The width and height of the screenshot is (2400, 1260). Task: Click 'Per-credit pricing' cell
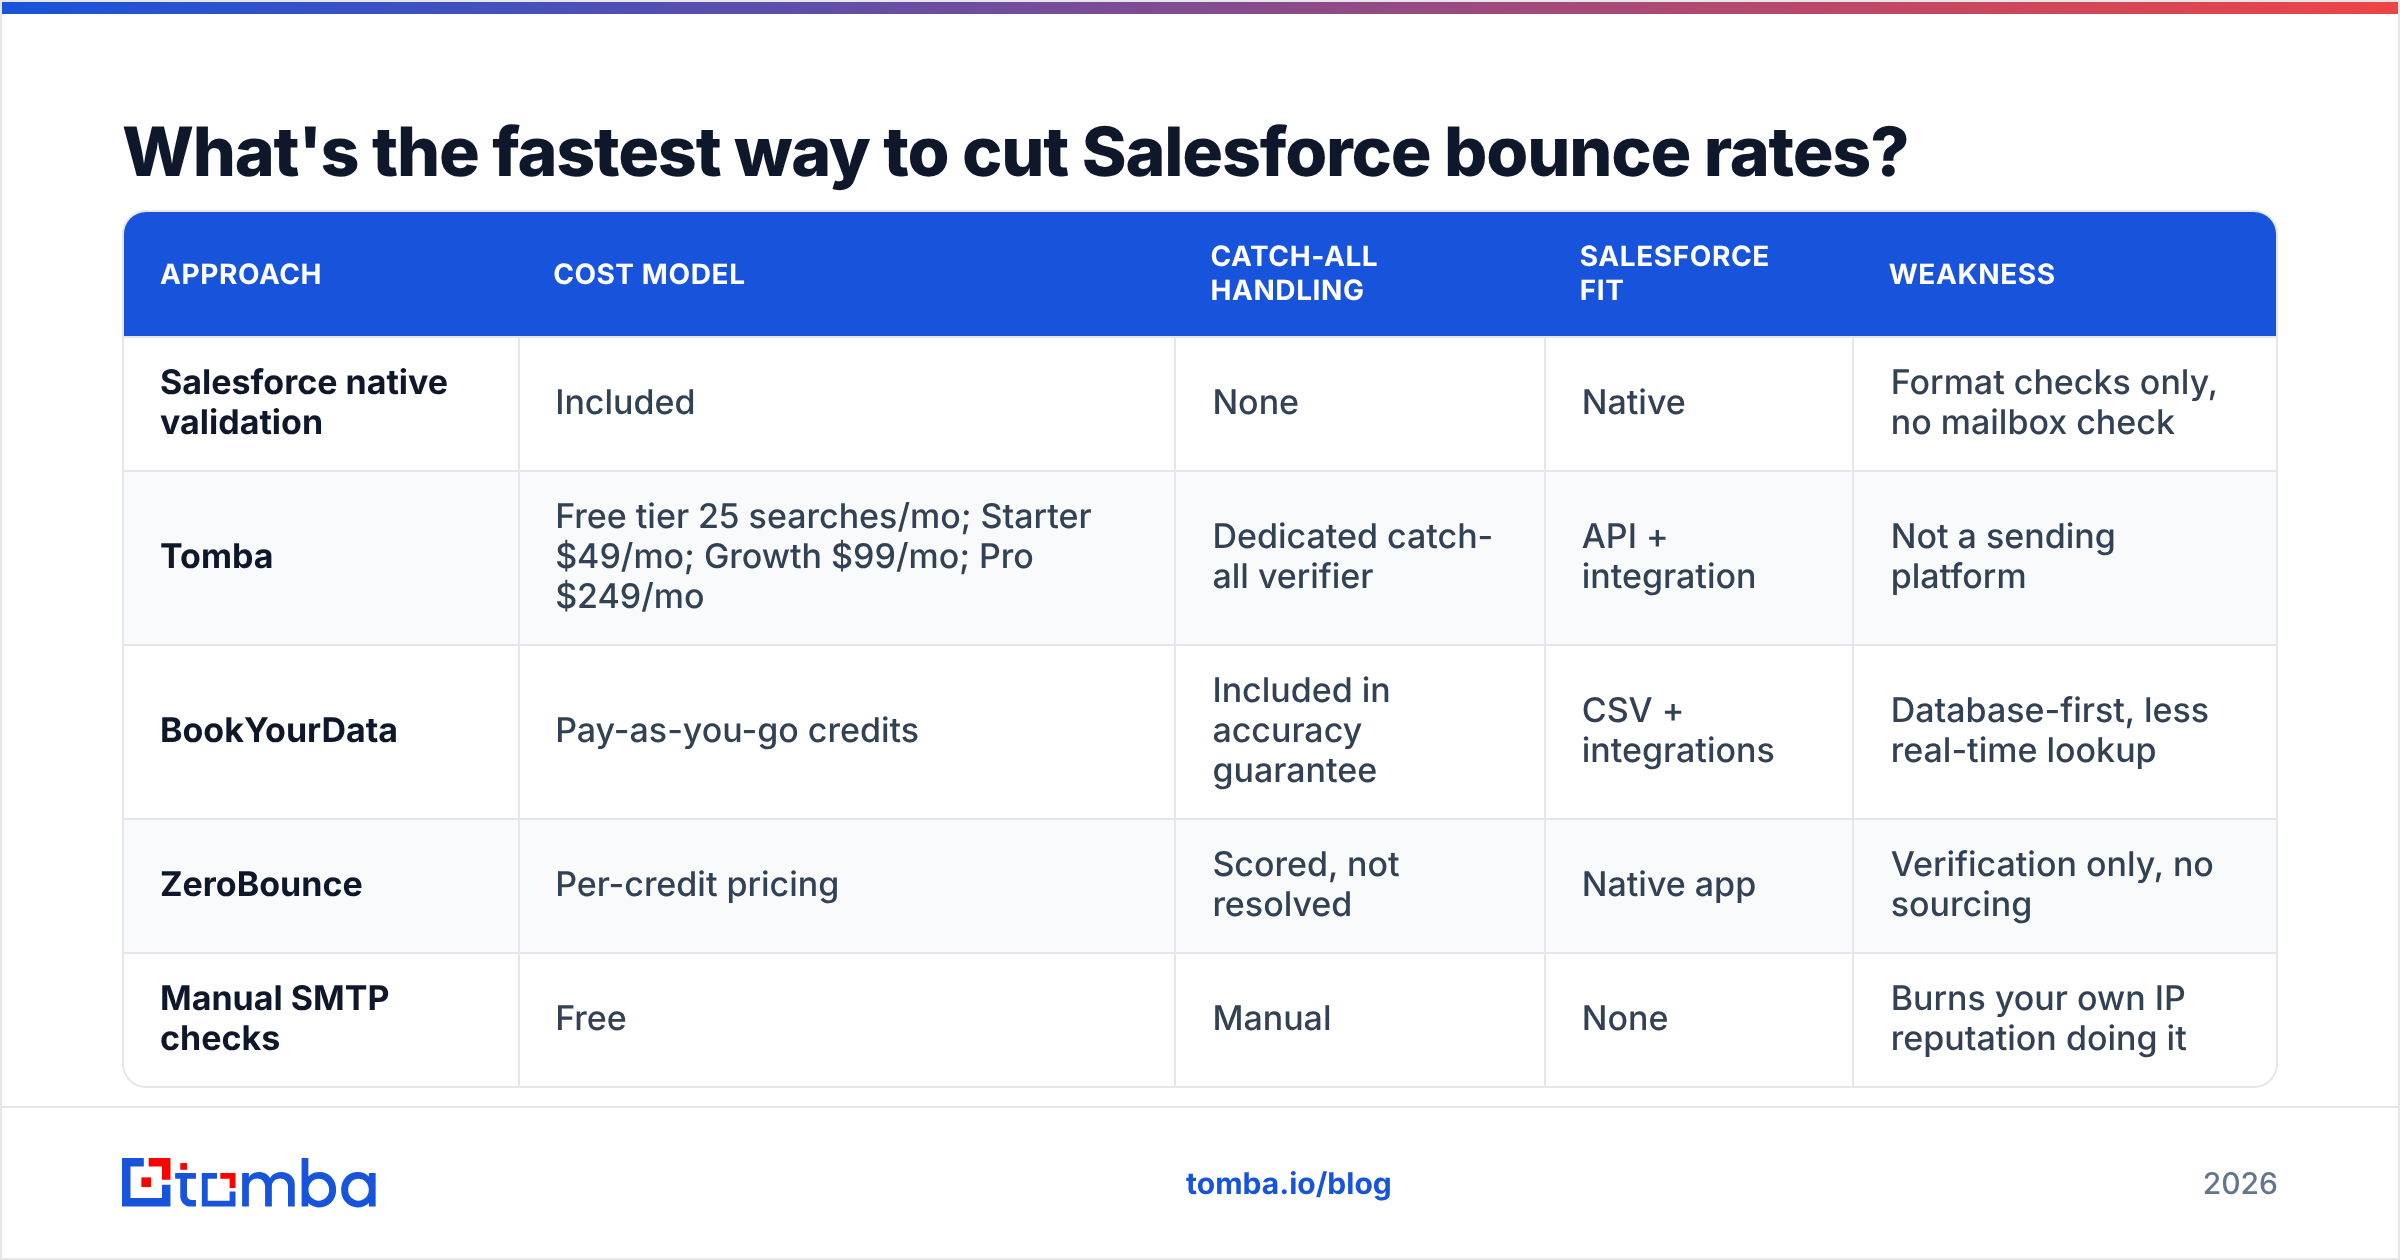coord(697,884)
